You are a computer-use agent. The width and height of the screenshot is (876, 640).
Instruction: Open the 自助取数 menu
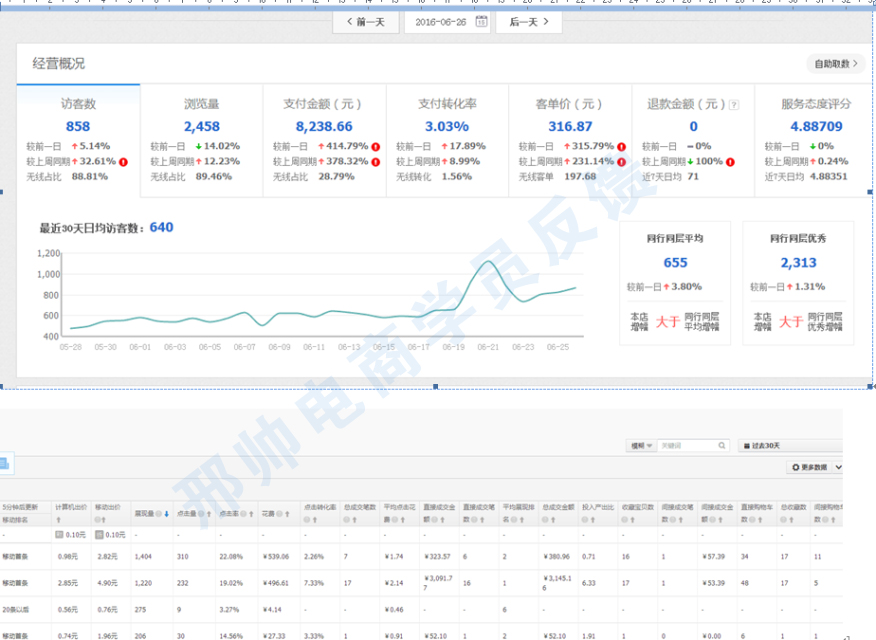pyautogui.click(x=835, y=64)
